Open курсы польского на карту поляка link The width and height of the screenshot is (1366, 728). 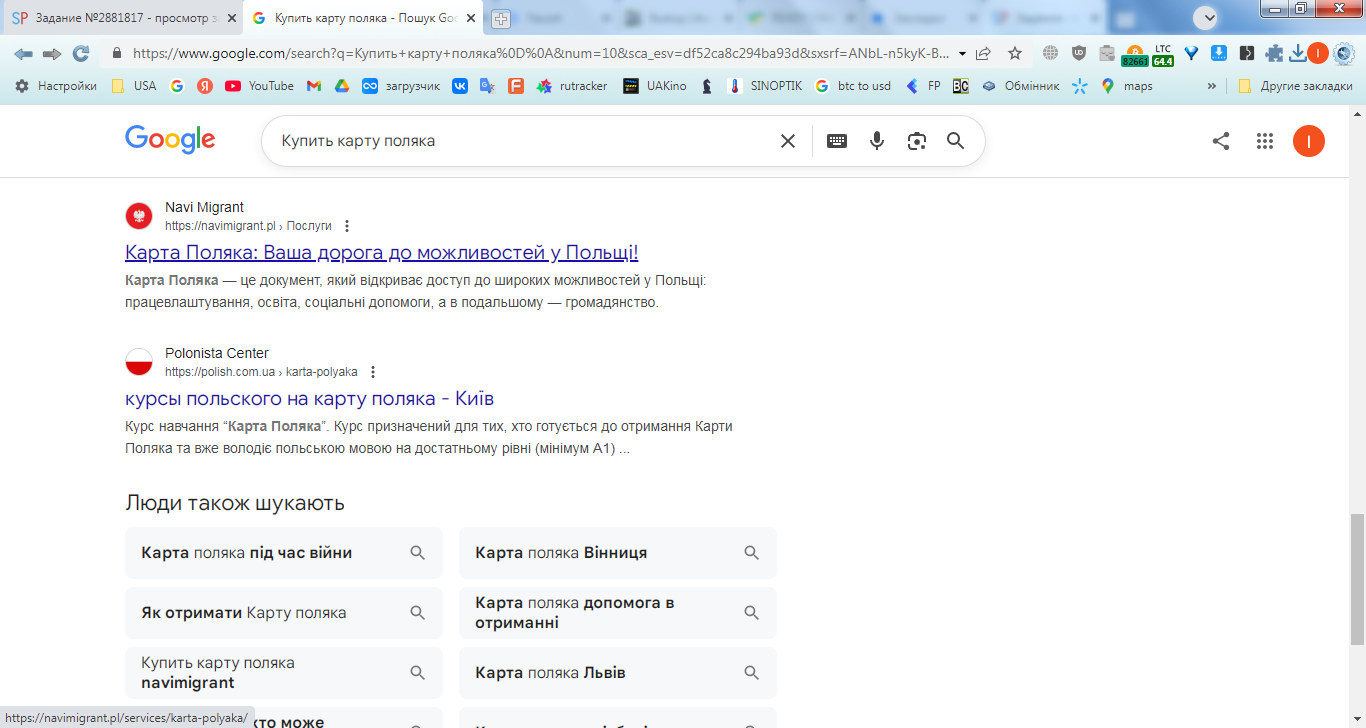(310, 399)
